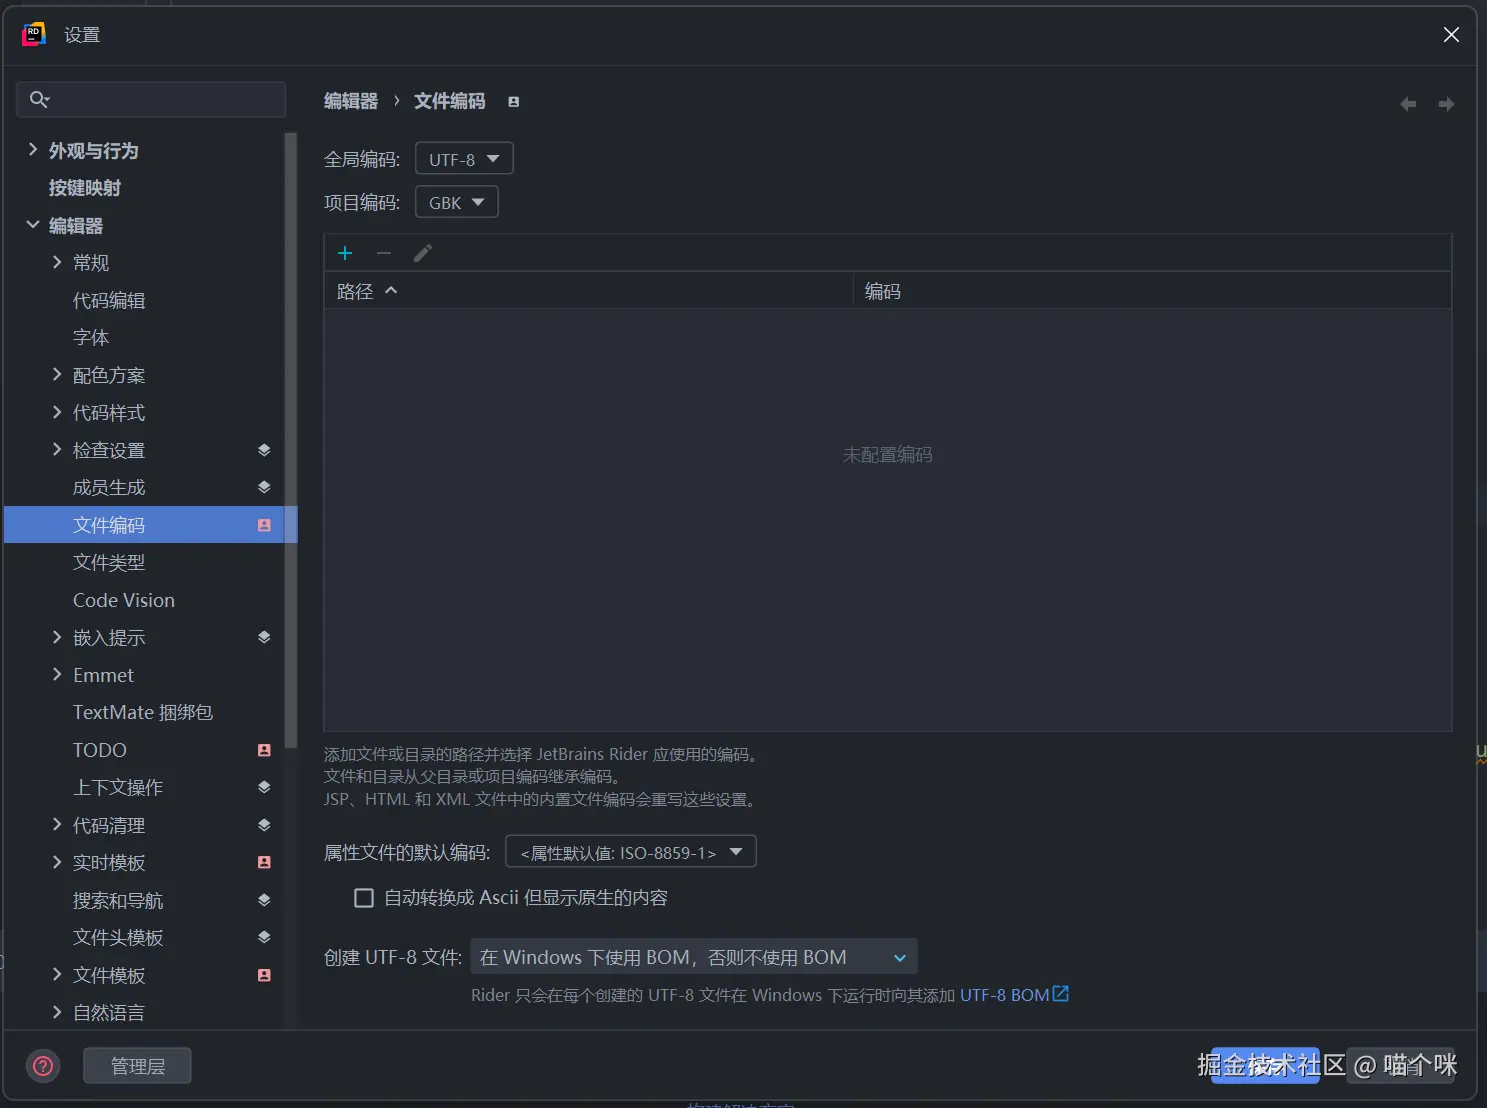The image size is (1487, 1108).
Task: Open the UTF-8 BOM link
Action: point(1004,995)
